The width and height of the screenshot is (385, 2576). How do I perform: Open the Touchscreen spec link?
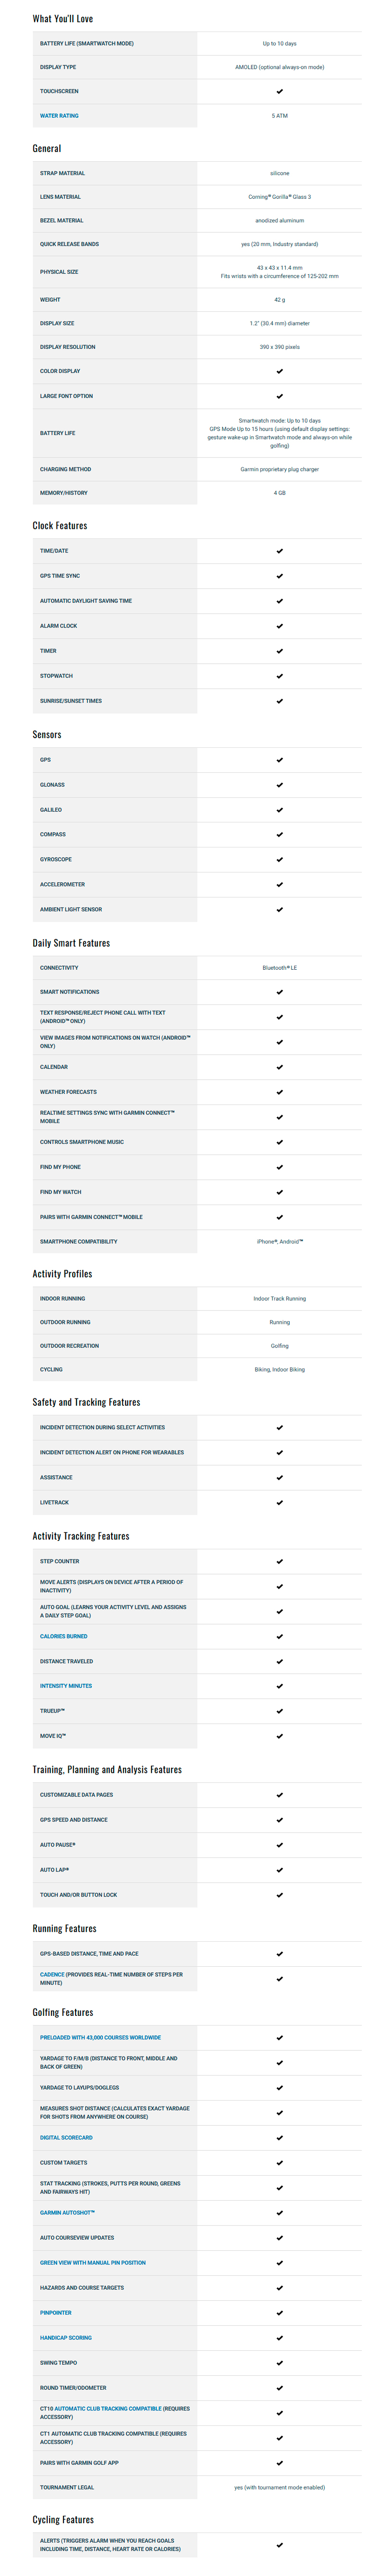click(x=59, y=91)
